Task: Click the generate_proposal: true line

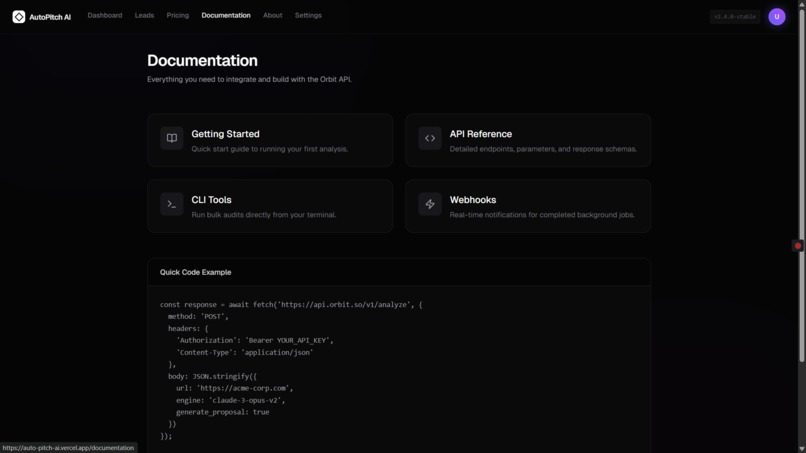Action: 223,412
